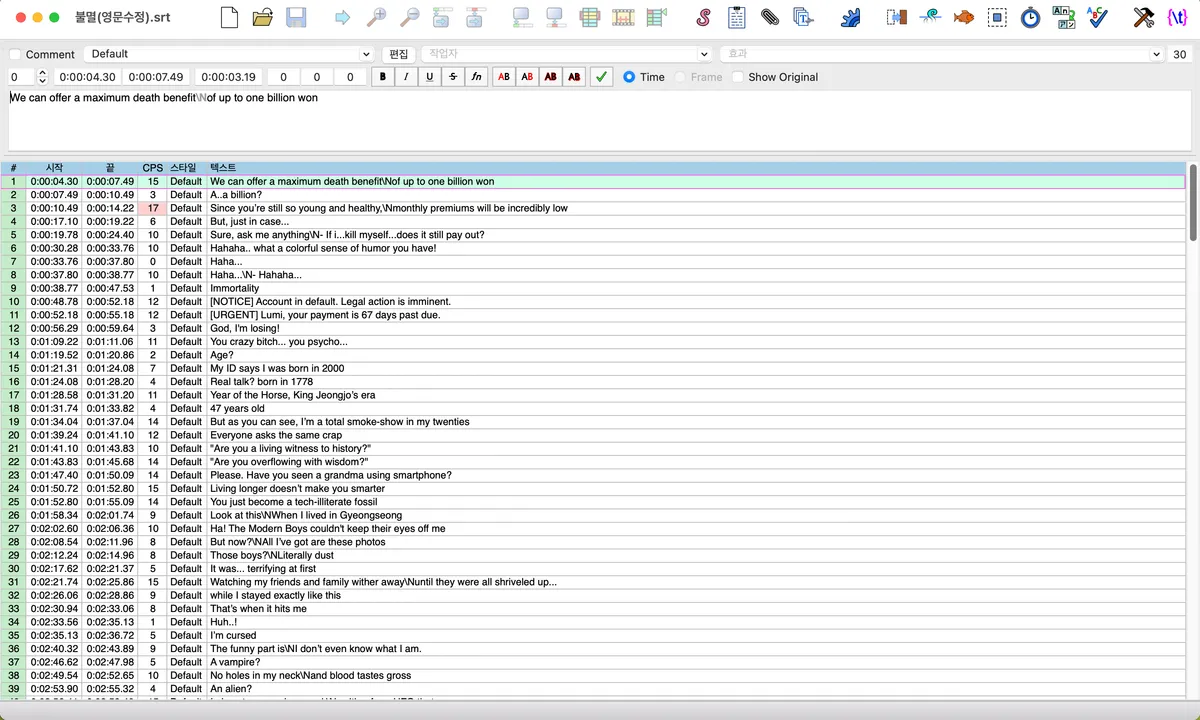
Task: Open Options via wrench and hammer icon
Action: click(1144, 17)
